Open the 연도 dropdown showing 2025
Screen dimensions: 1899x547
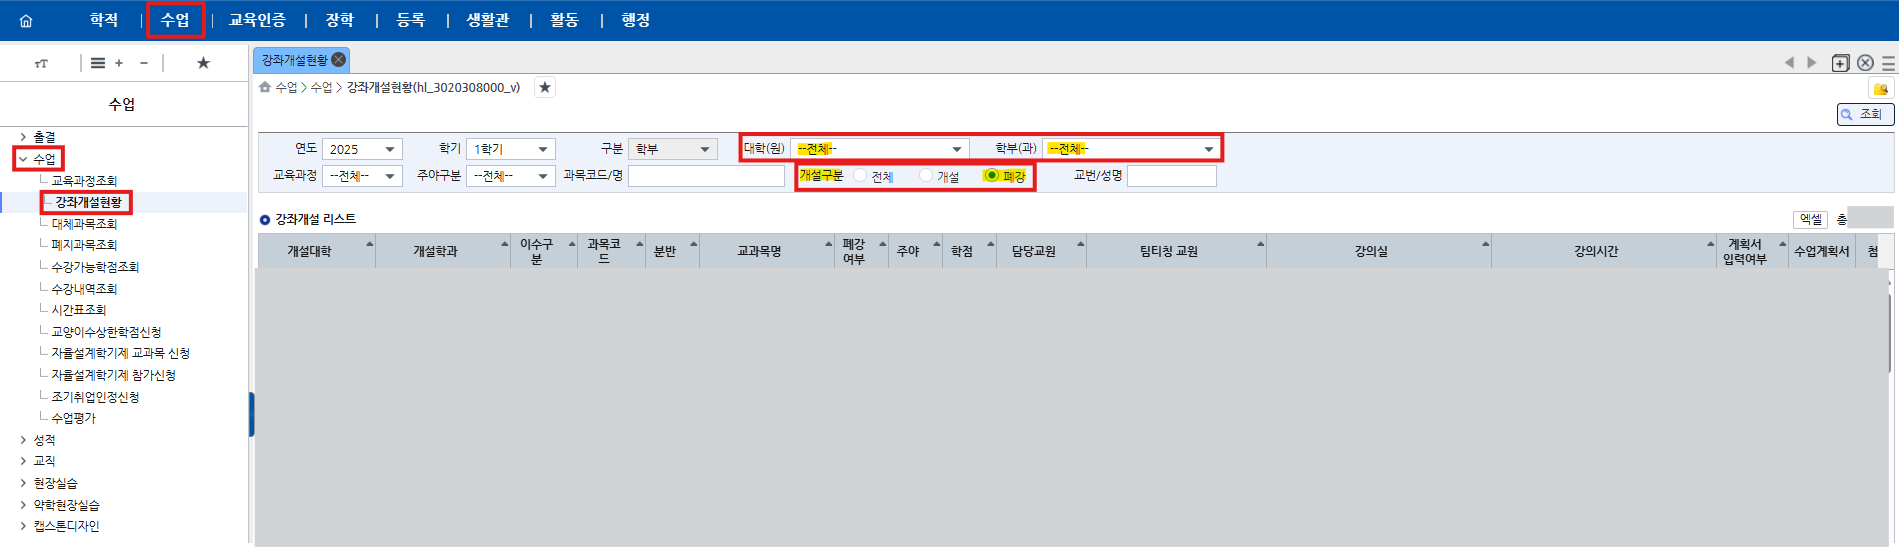coord(362,149)
